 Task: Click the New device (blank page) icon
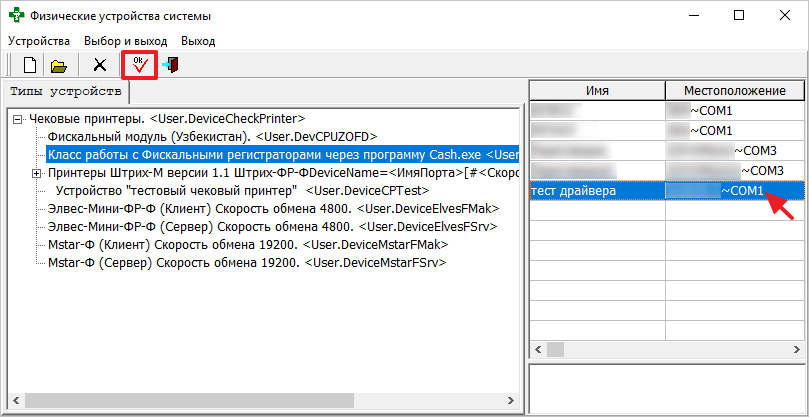[30, 66]
